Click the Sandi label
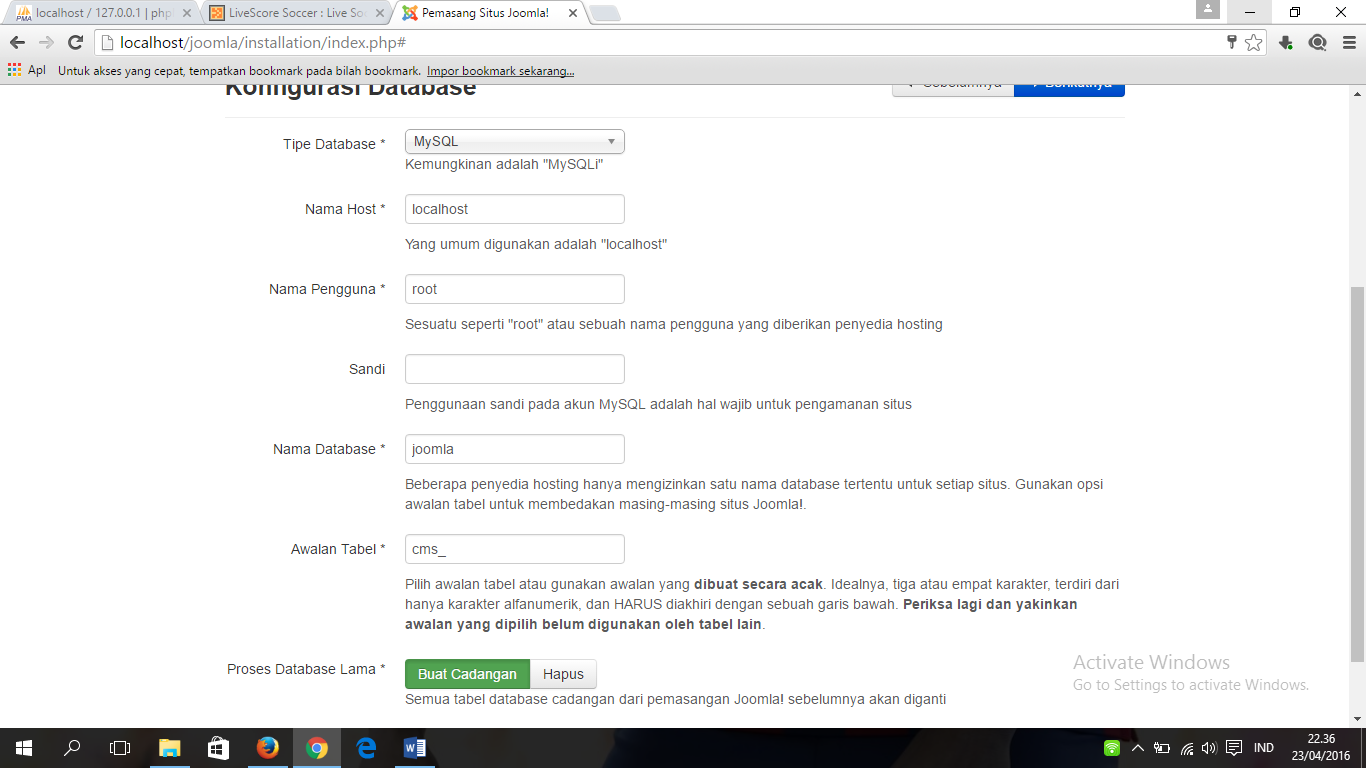The width and height of the screenshot is (1366, 768). (x=367, y=369)
